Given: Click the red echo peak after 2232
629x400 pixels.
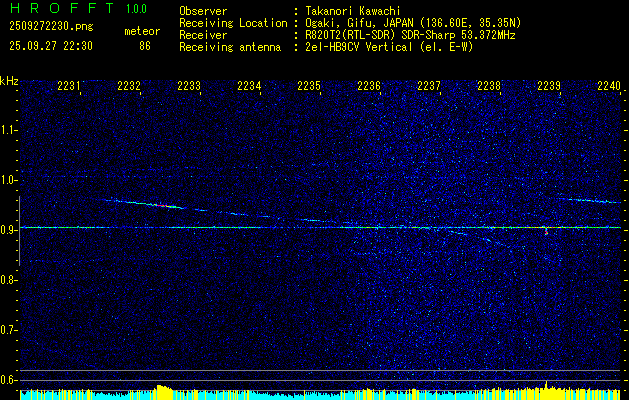Looking at the screenshot, I should point(160,205).
